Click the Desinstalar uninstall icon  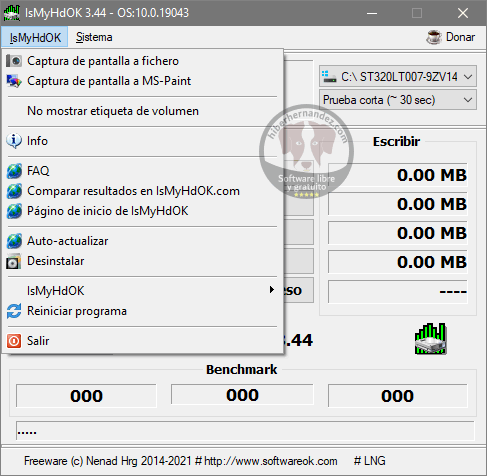[14, 261]
